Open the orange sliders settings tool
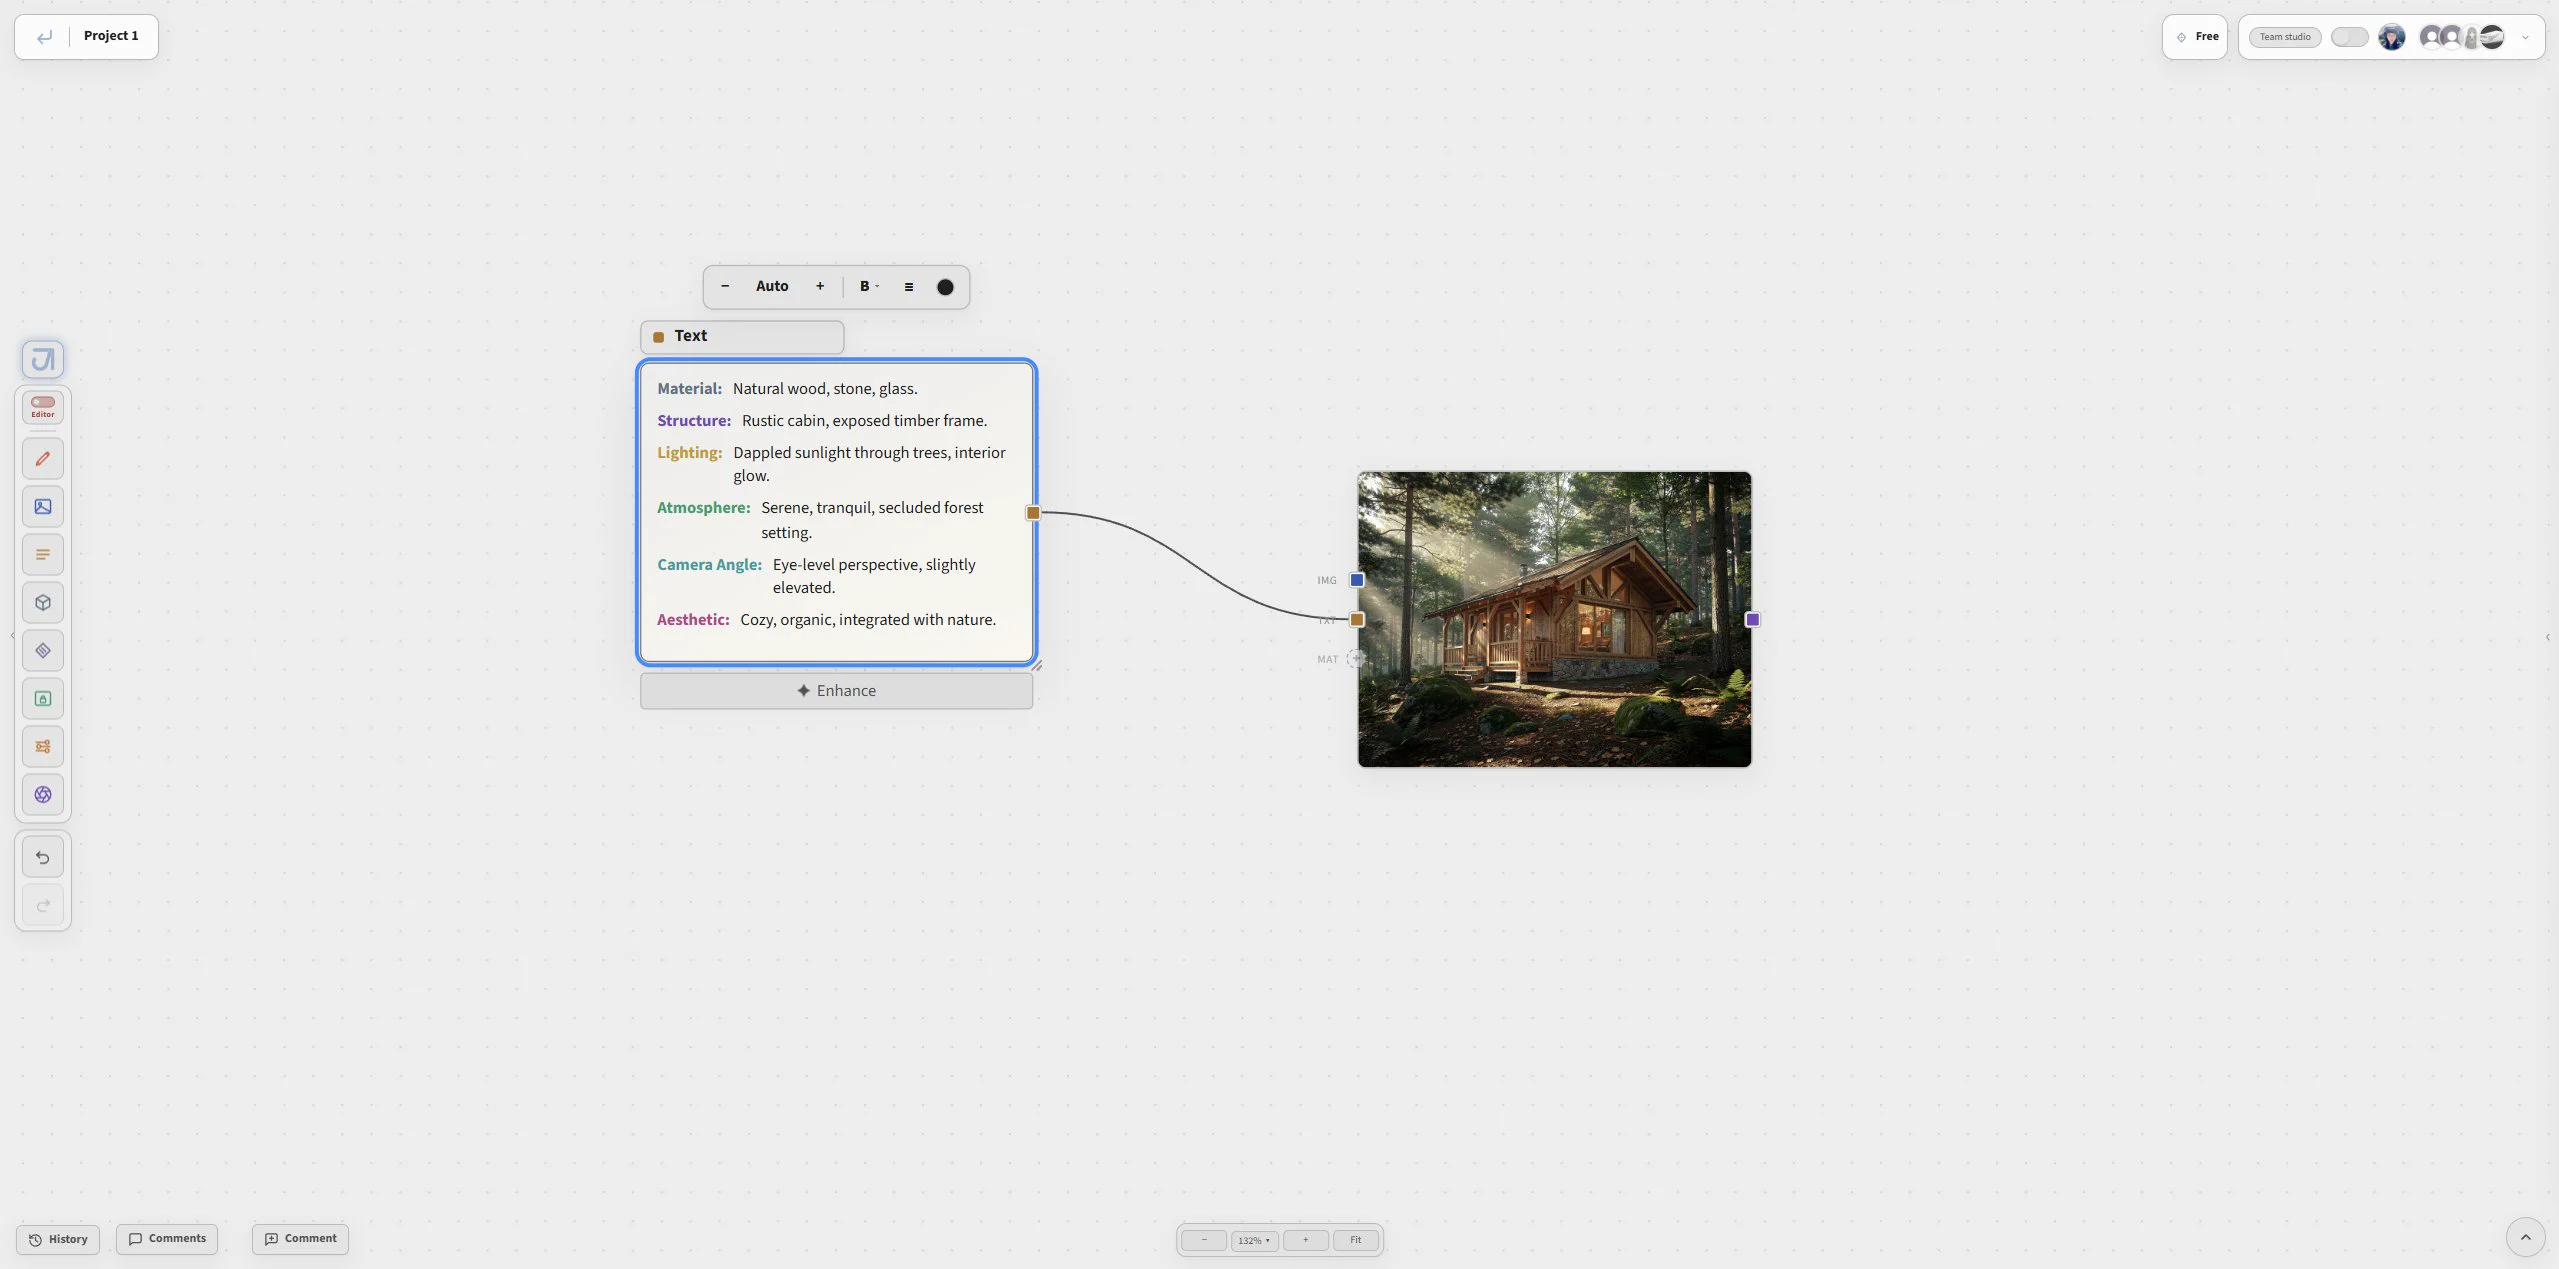Viewport: 2559px width, 1269px height. (43, 746)
